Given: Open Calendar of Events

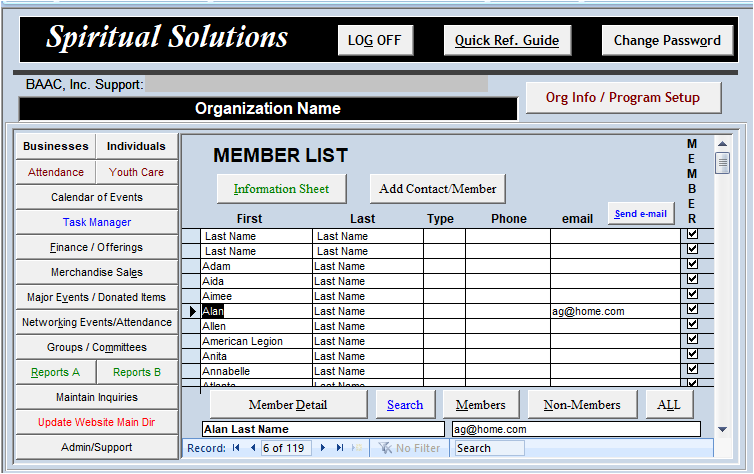Looking at the screenshot, I should [97, 197].
